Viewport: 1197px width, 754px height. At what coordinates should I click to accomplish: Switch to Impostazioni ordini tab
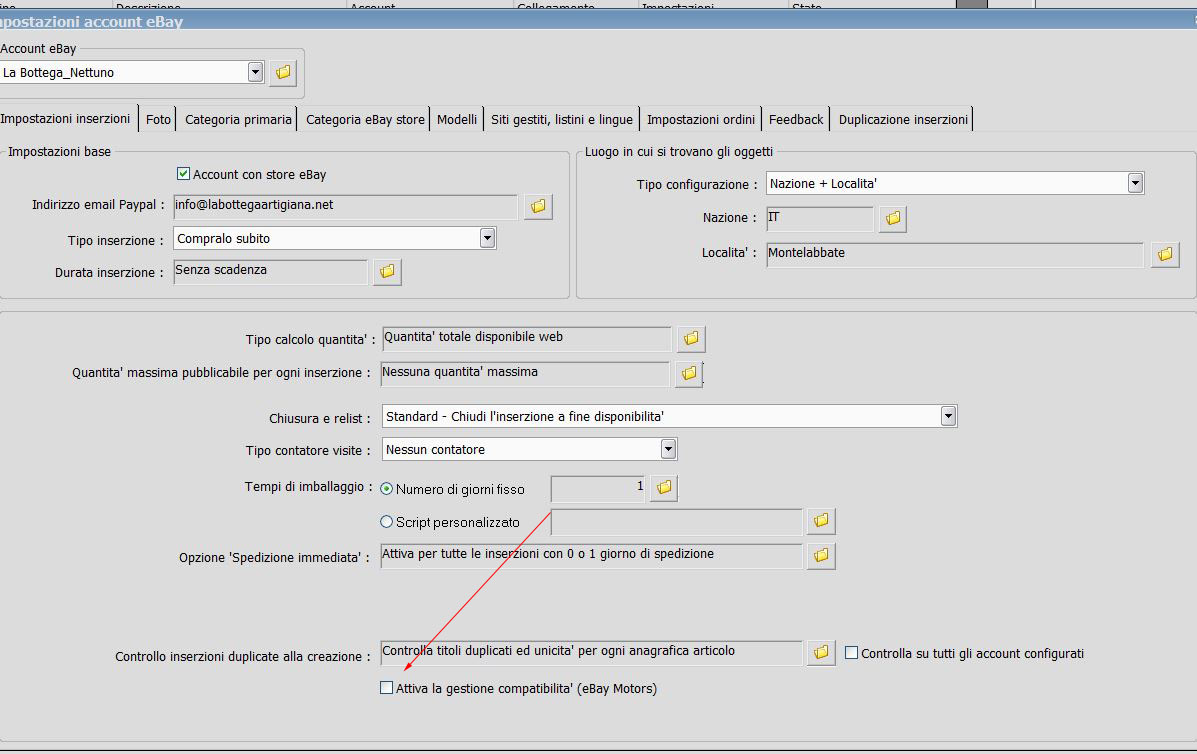point(701,119)
